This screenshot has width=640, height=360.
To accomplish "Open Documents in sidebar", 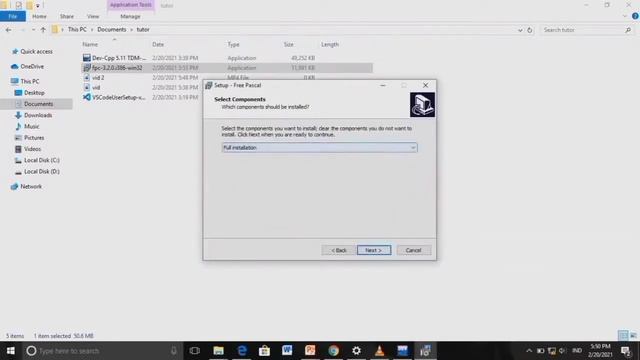I will pyautogui.click(x=38, y=104).
